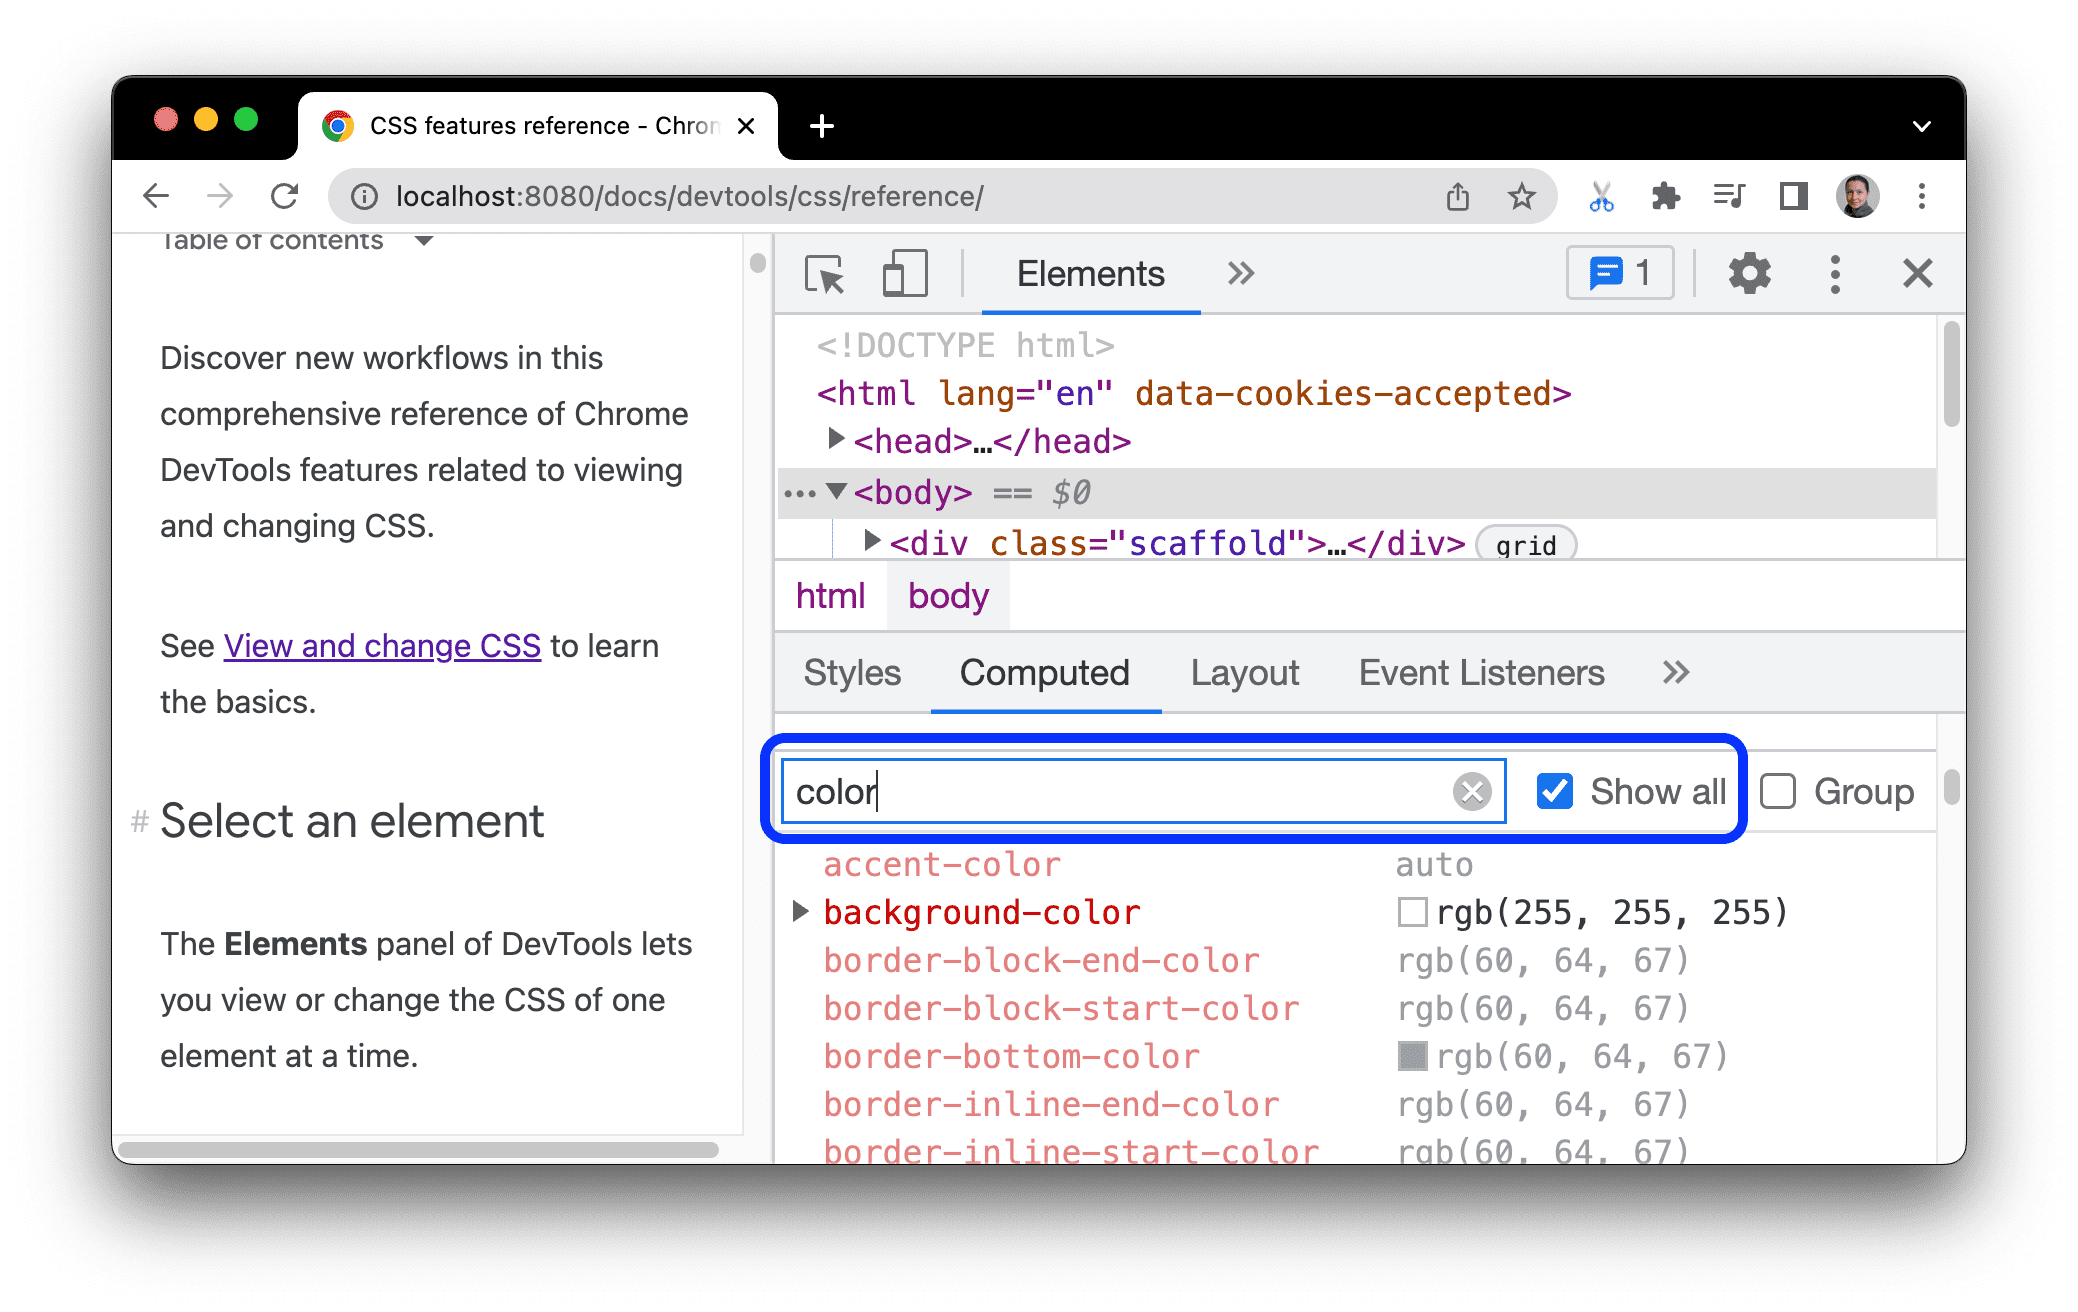Clear the color filter input field
Screen dimensions: 2078x1312
[1473, 791]
